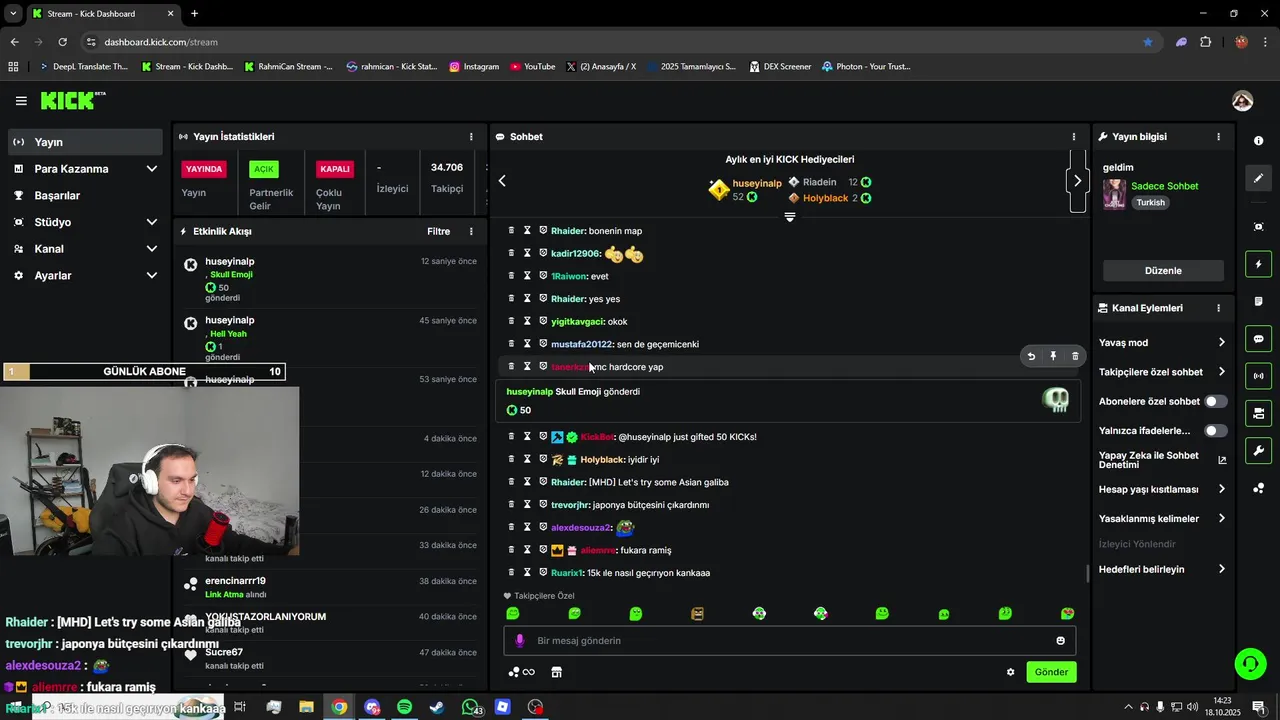Screen dimensions: 1280x720
Task: Click the wrench panel icon in right sidebar
Action: click(x=1259, y=450)
